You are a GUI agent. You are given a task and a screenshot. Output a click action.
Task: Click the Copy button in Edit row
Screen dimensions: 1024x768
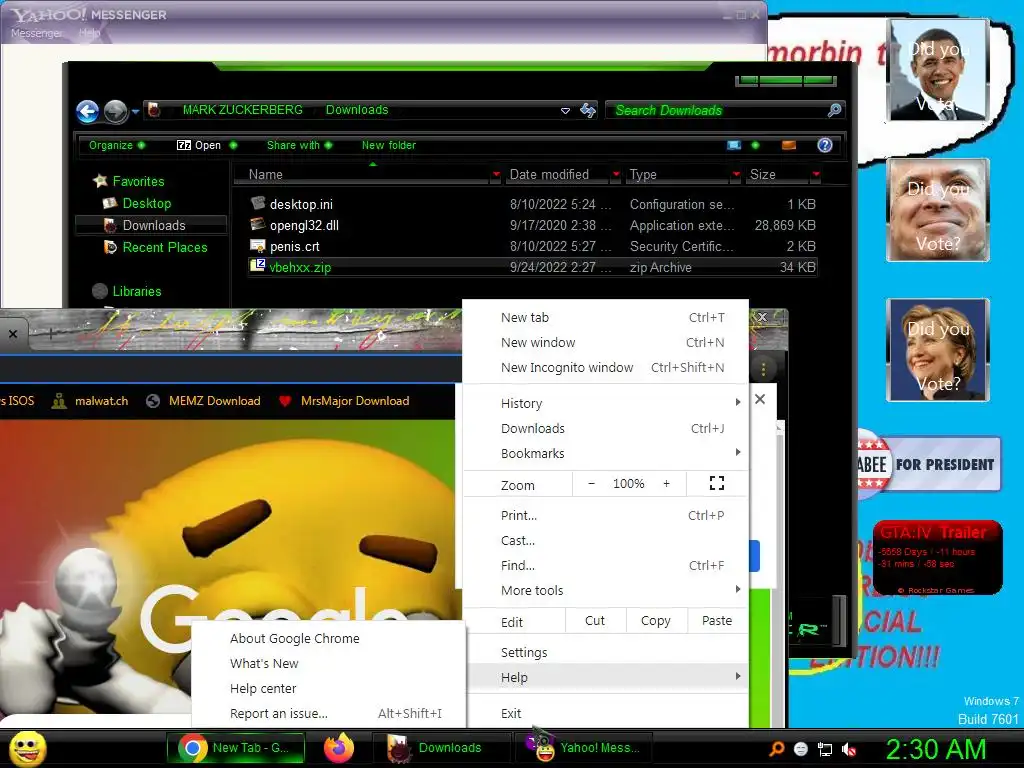656,620
